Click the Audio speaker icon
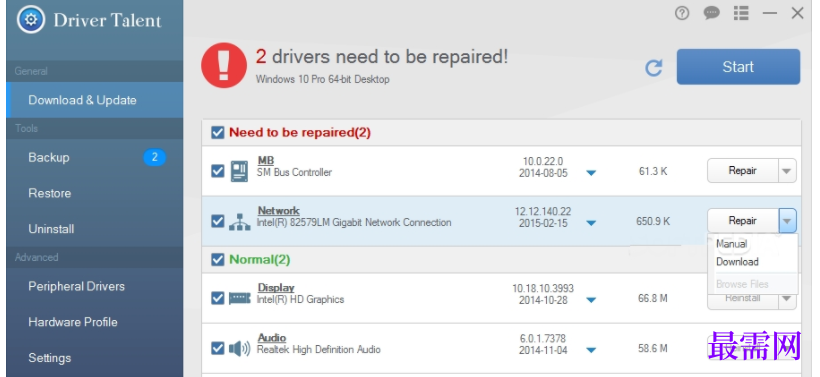 click(x=240, y=348)
